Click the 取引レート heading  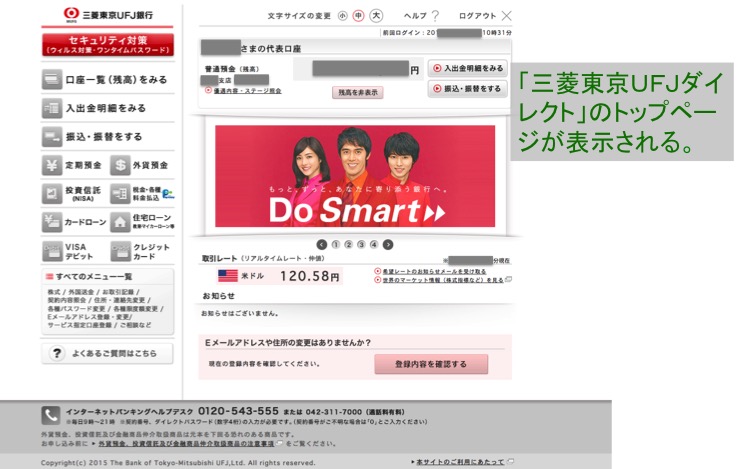220,259
